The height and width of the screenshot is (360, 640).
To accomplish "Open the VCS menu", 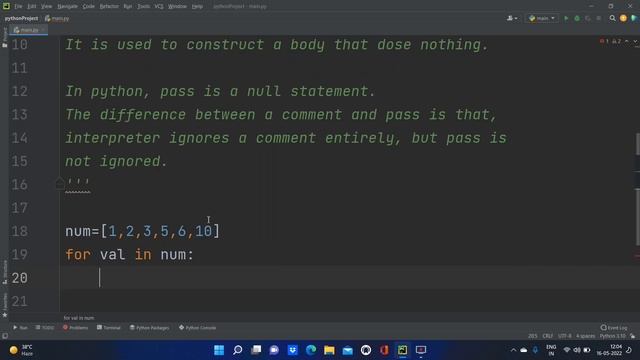I will [159, 7].
